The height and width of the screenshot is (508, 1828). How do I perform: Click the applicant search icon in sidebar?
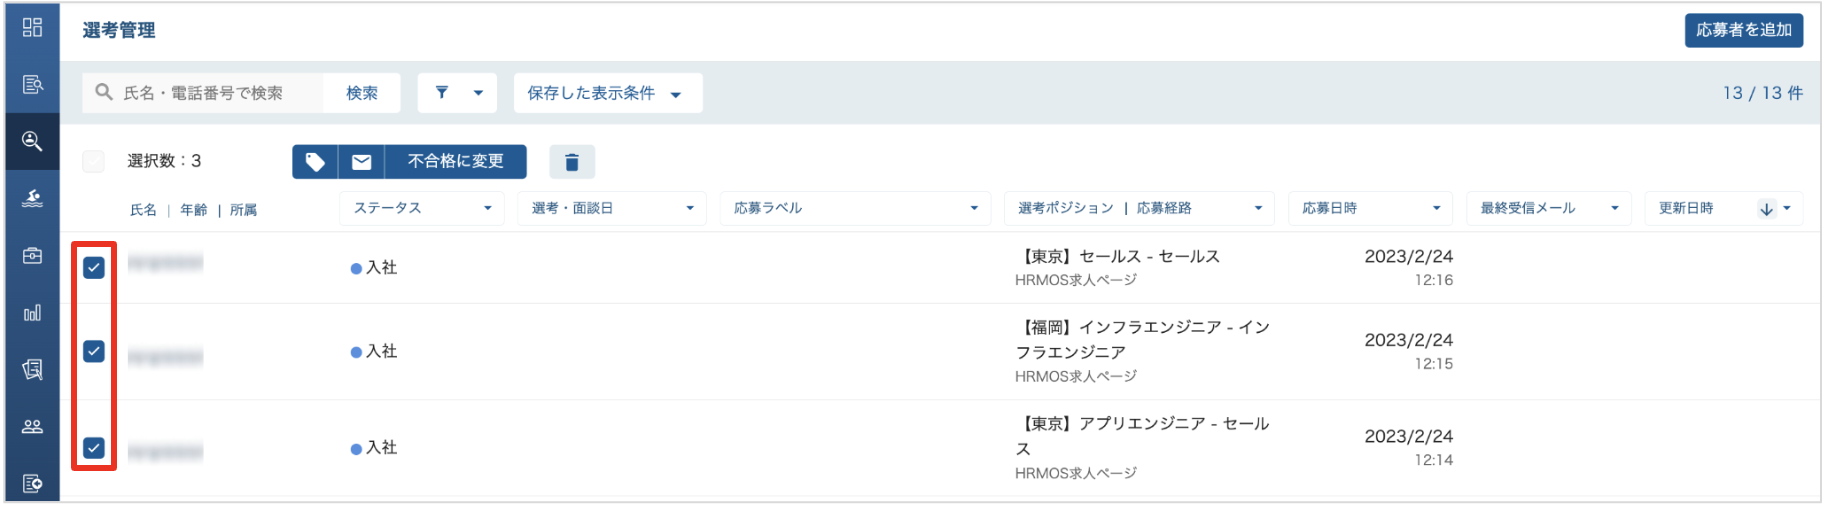click(32, 141)
